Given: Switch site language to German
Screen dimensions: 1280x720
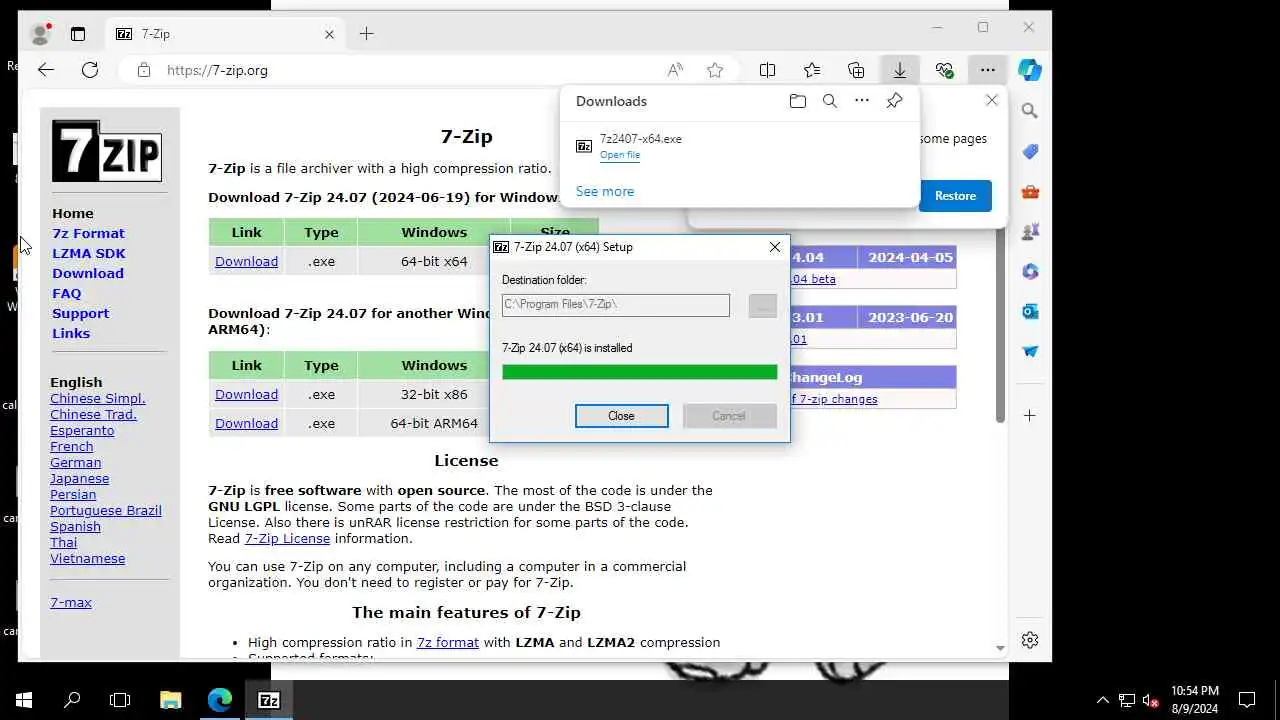Looking at the screenshot, I should pyautogui.click(x=76, y=462).
